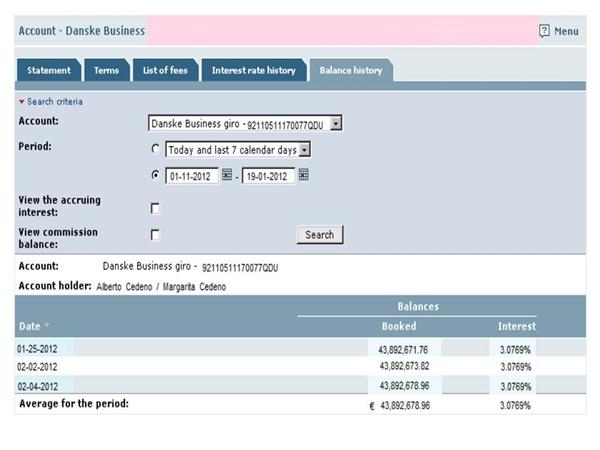Sort by the Date column arrow
600x450 pixels.
pyautogui.click(x=47, y=325)
